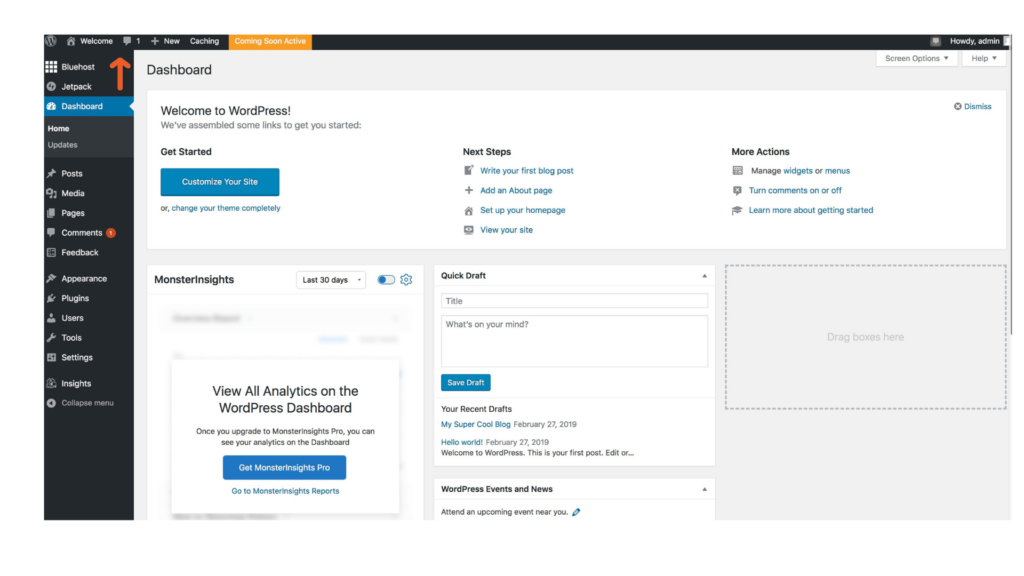Toggle the MonsterInsights widget switch
The height and width of the screenshot is (576, 1024).
(386, 280)
